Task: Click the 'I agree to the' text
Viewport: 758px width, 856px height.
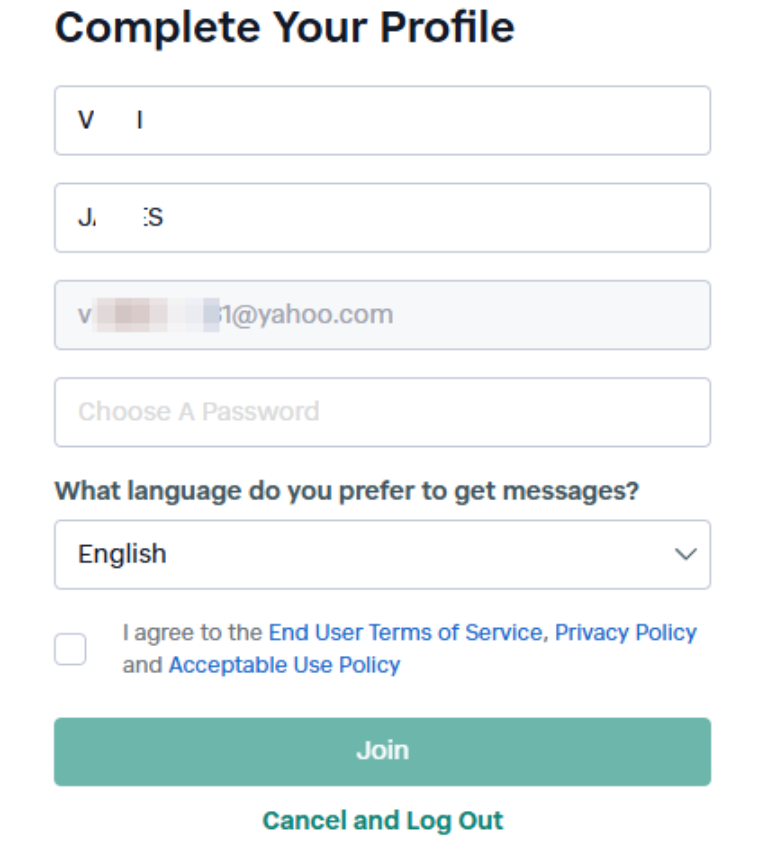Action: coord(193,632)
